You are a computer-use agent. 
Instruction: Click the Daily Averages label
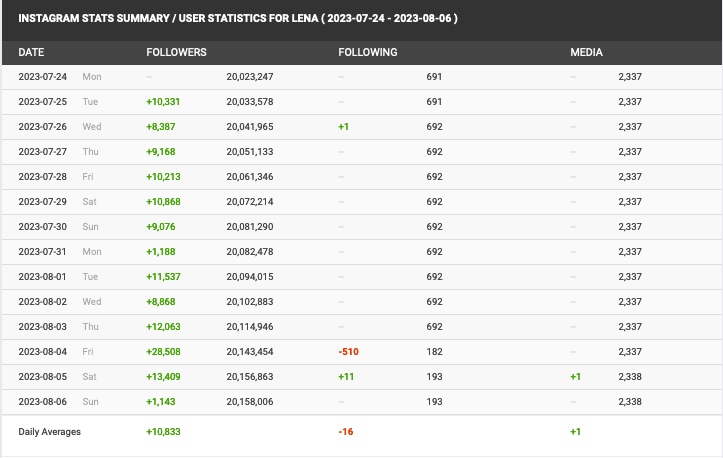point(49,432)
